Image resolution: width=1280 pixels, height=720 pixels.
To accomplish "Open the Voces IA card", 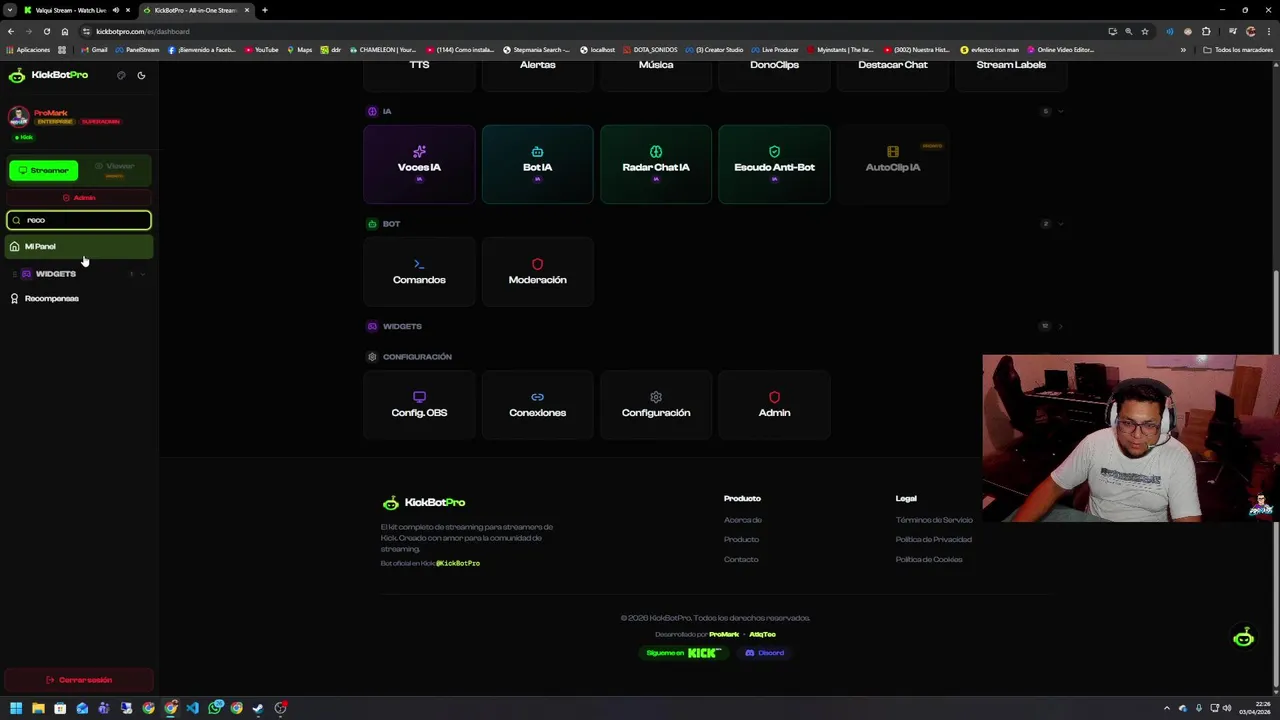I will [x=419, y=164].
